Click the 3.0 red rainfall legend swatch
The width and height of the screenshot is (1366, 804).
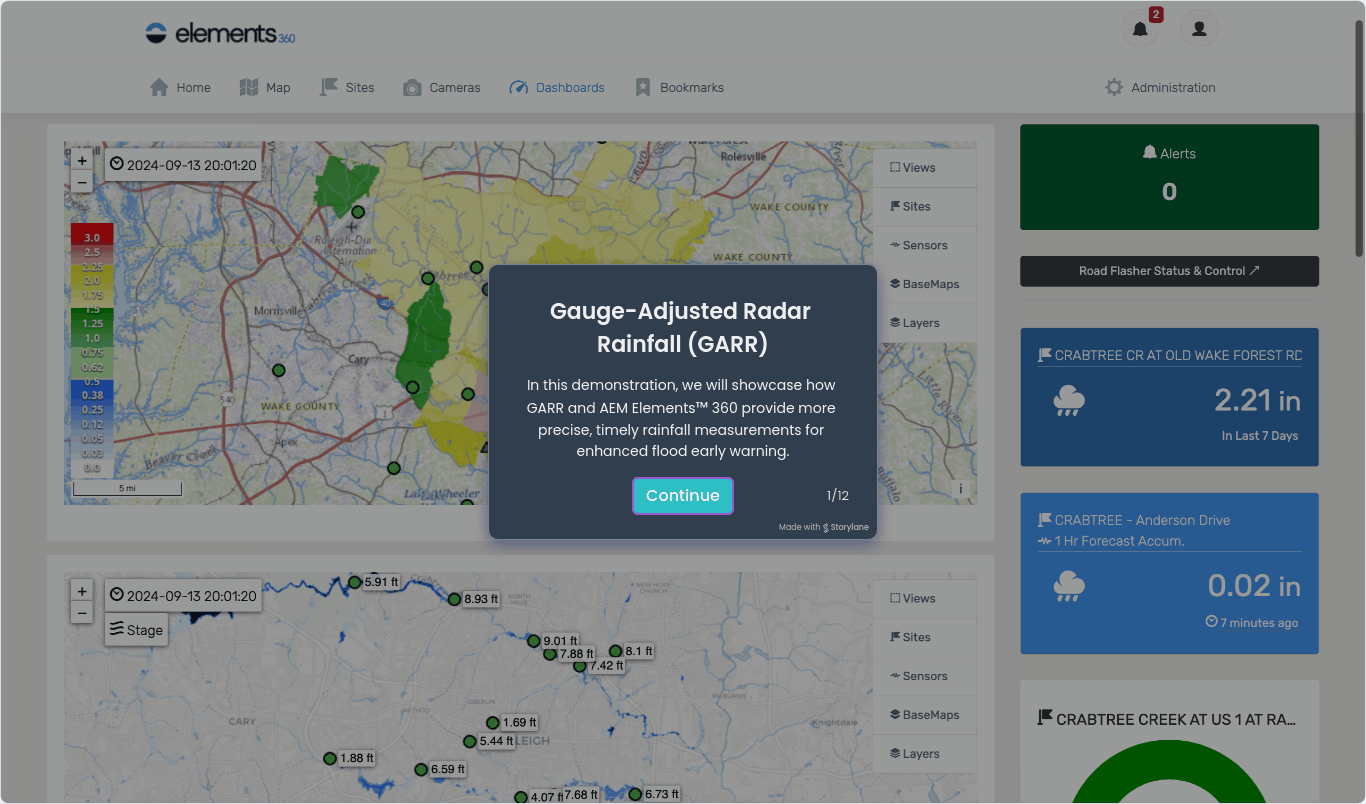point(92,237)
